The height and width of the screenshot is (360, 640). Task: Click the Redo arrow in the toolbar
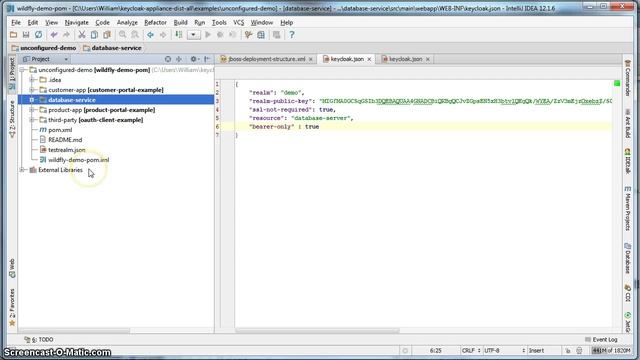(x=66, y=35)
